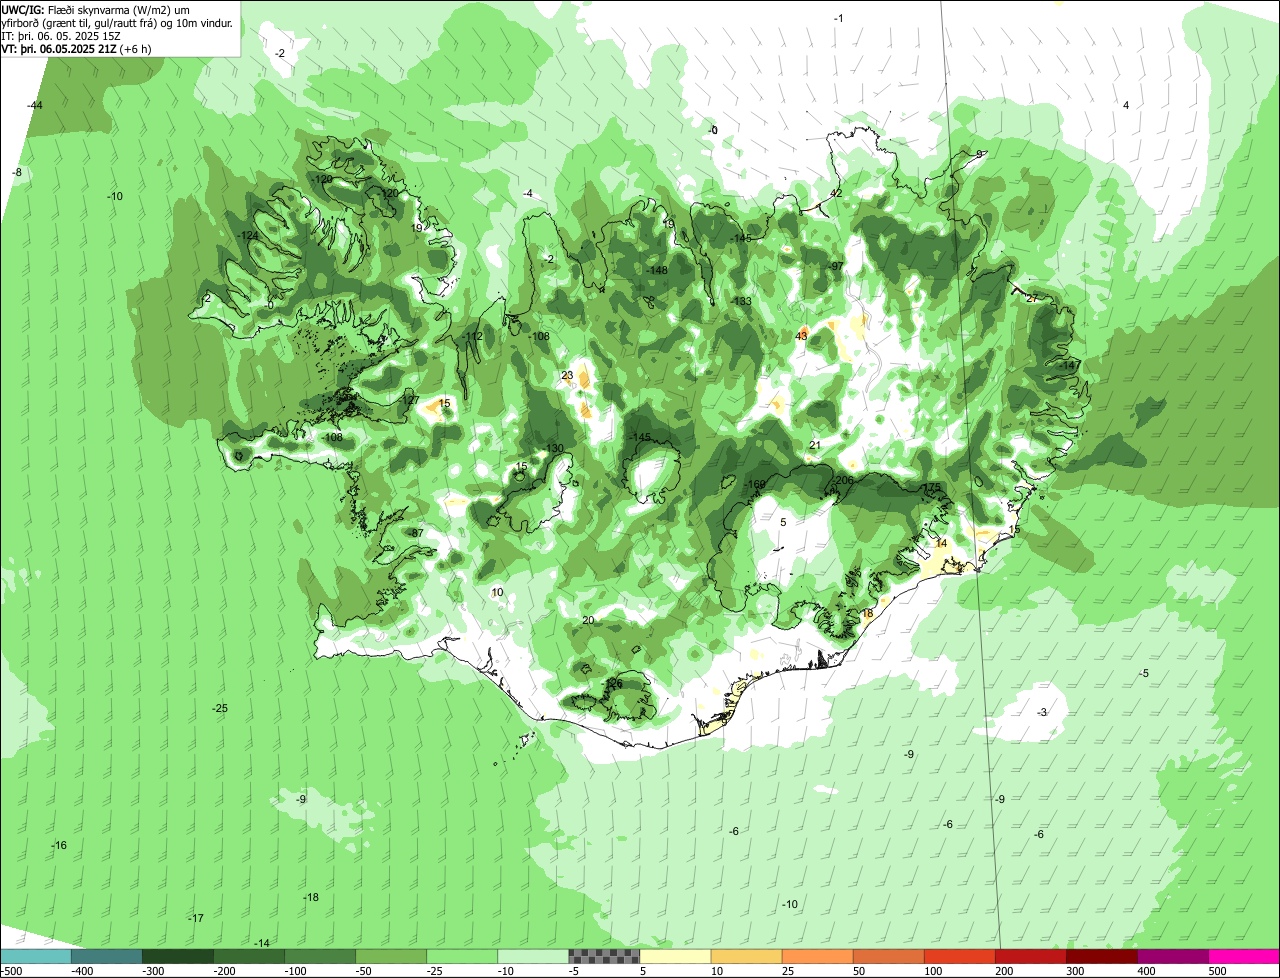
Task: Click the -87 value in southwest Iceland
Action: [x=416, y=533]
